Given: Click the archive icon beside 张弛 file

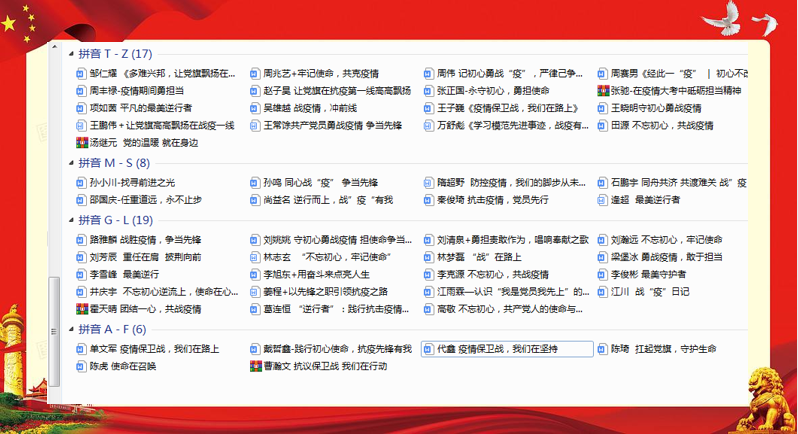Looking at the screenshot, I should [x=604, y=91].
